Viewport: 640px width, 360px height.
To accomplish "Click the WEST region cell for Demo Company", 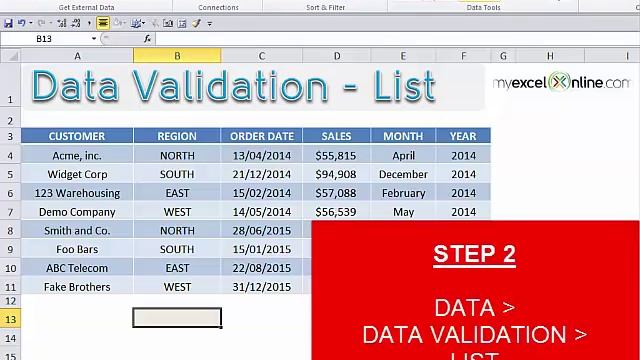I will click(177, 212).
